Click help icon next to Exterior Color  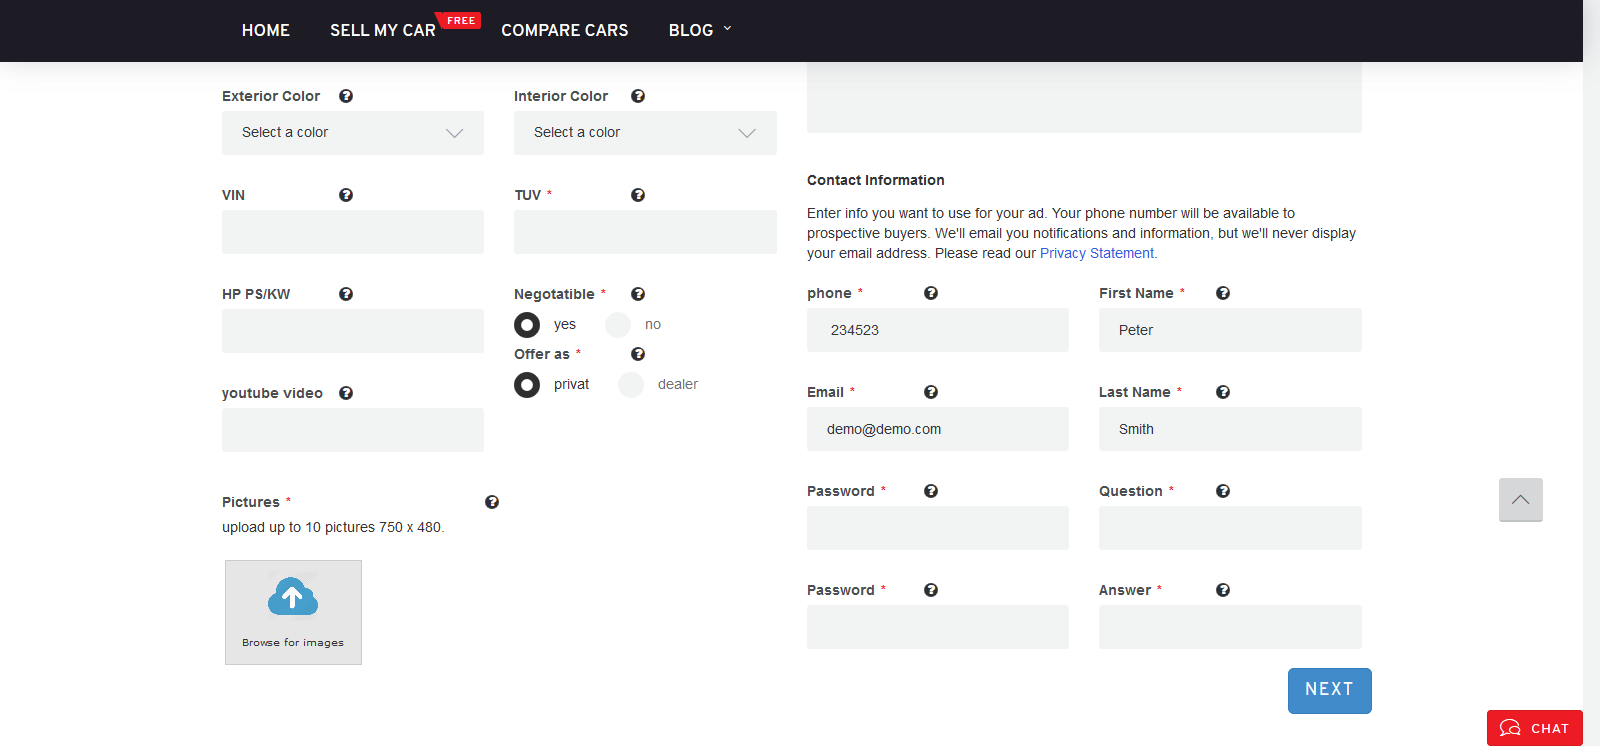[346, 96]
